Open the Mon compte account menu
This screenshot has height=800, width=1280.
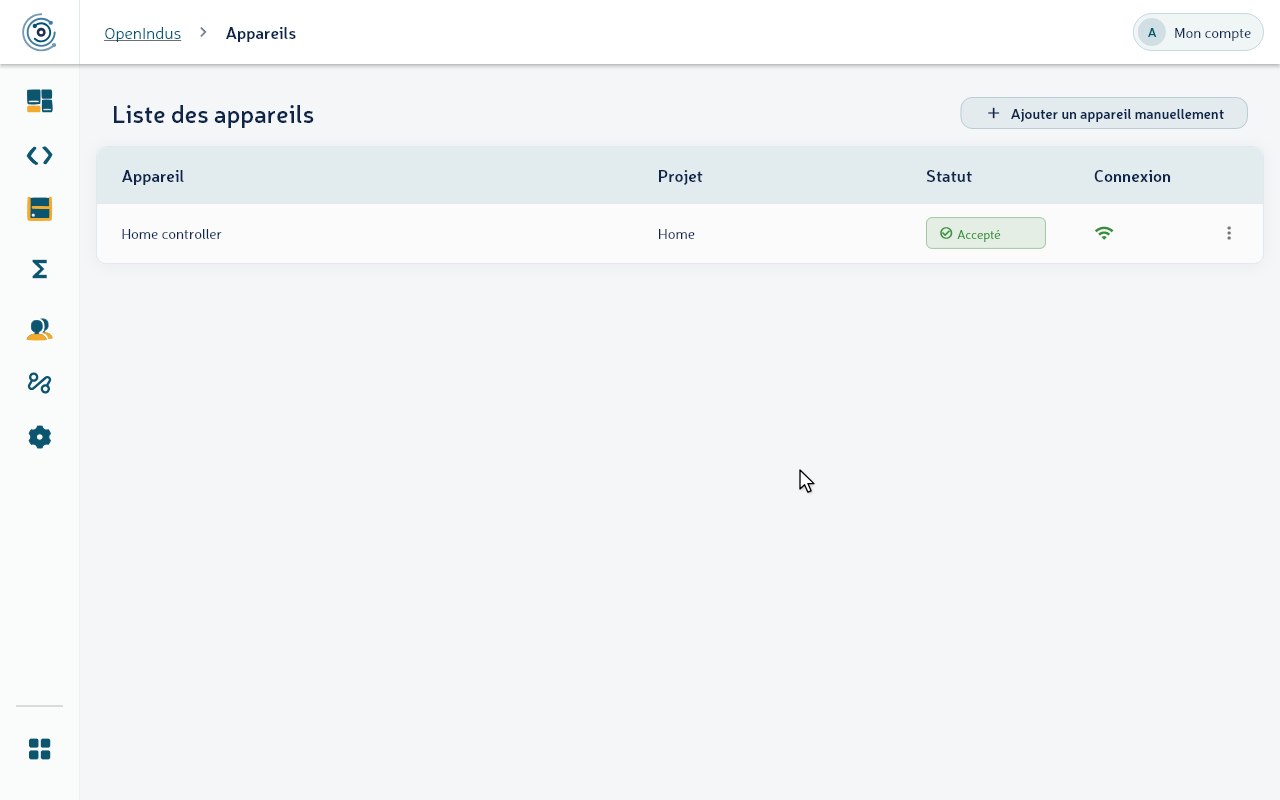point(1198,32)
